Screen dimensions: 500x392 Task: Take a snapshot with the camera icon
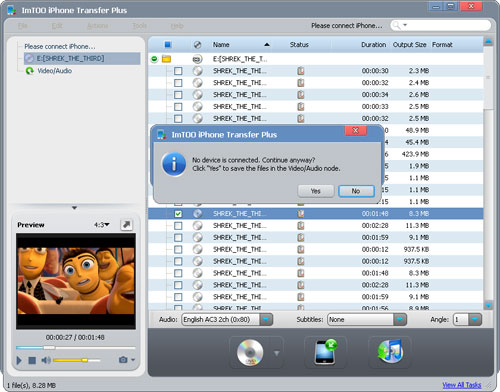[x=123, y=360]
